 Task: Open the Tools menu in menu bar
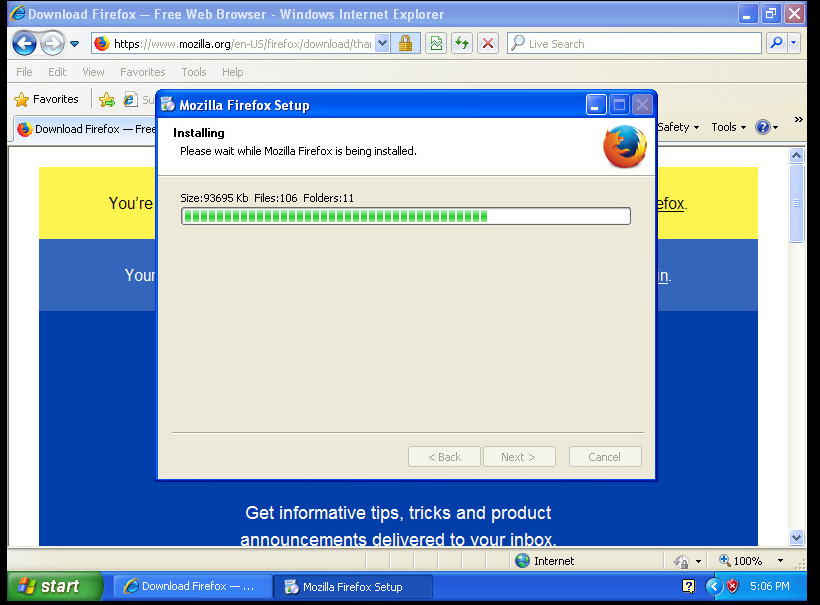click(193, 72)
